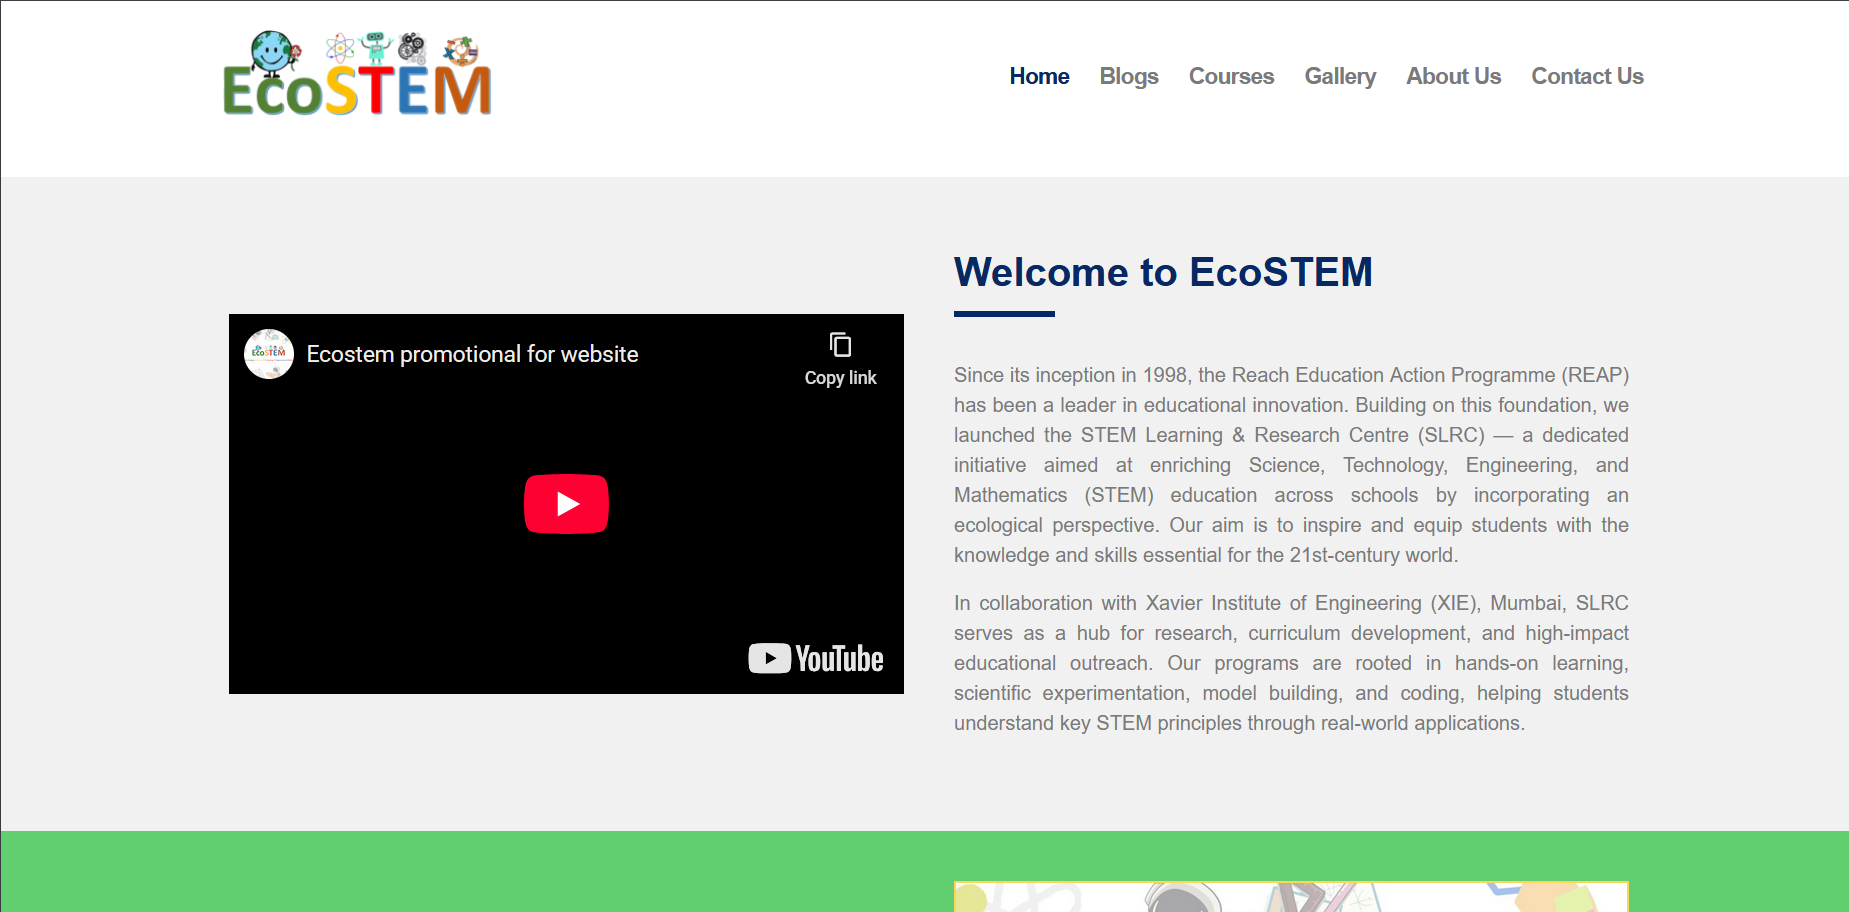Open the EcoSTEM channel avatar on the video
The height and width of the screenshot is (912, 1849).
pos(268,353)
